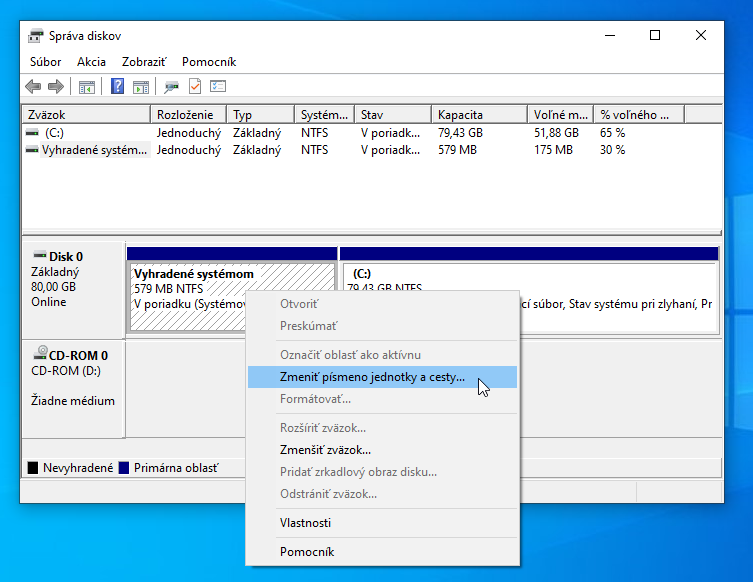Image resolution: width=753 pixels, height=582 pixels.
Task: Open help via blue question mark icon
Action: [x=118, y=87]
